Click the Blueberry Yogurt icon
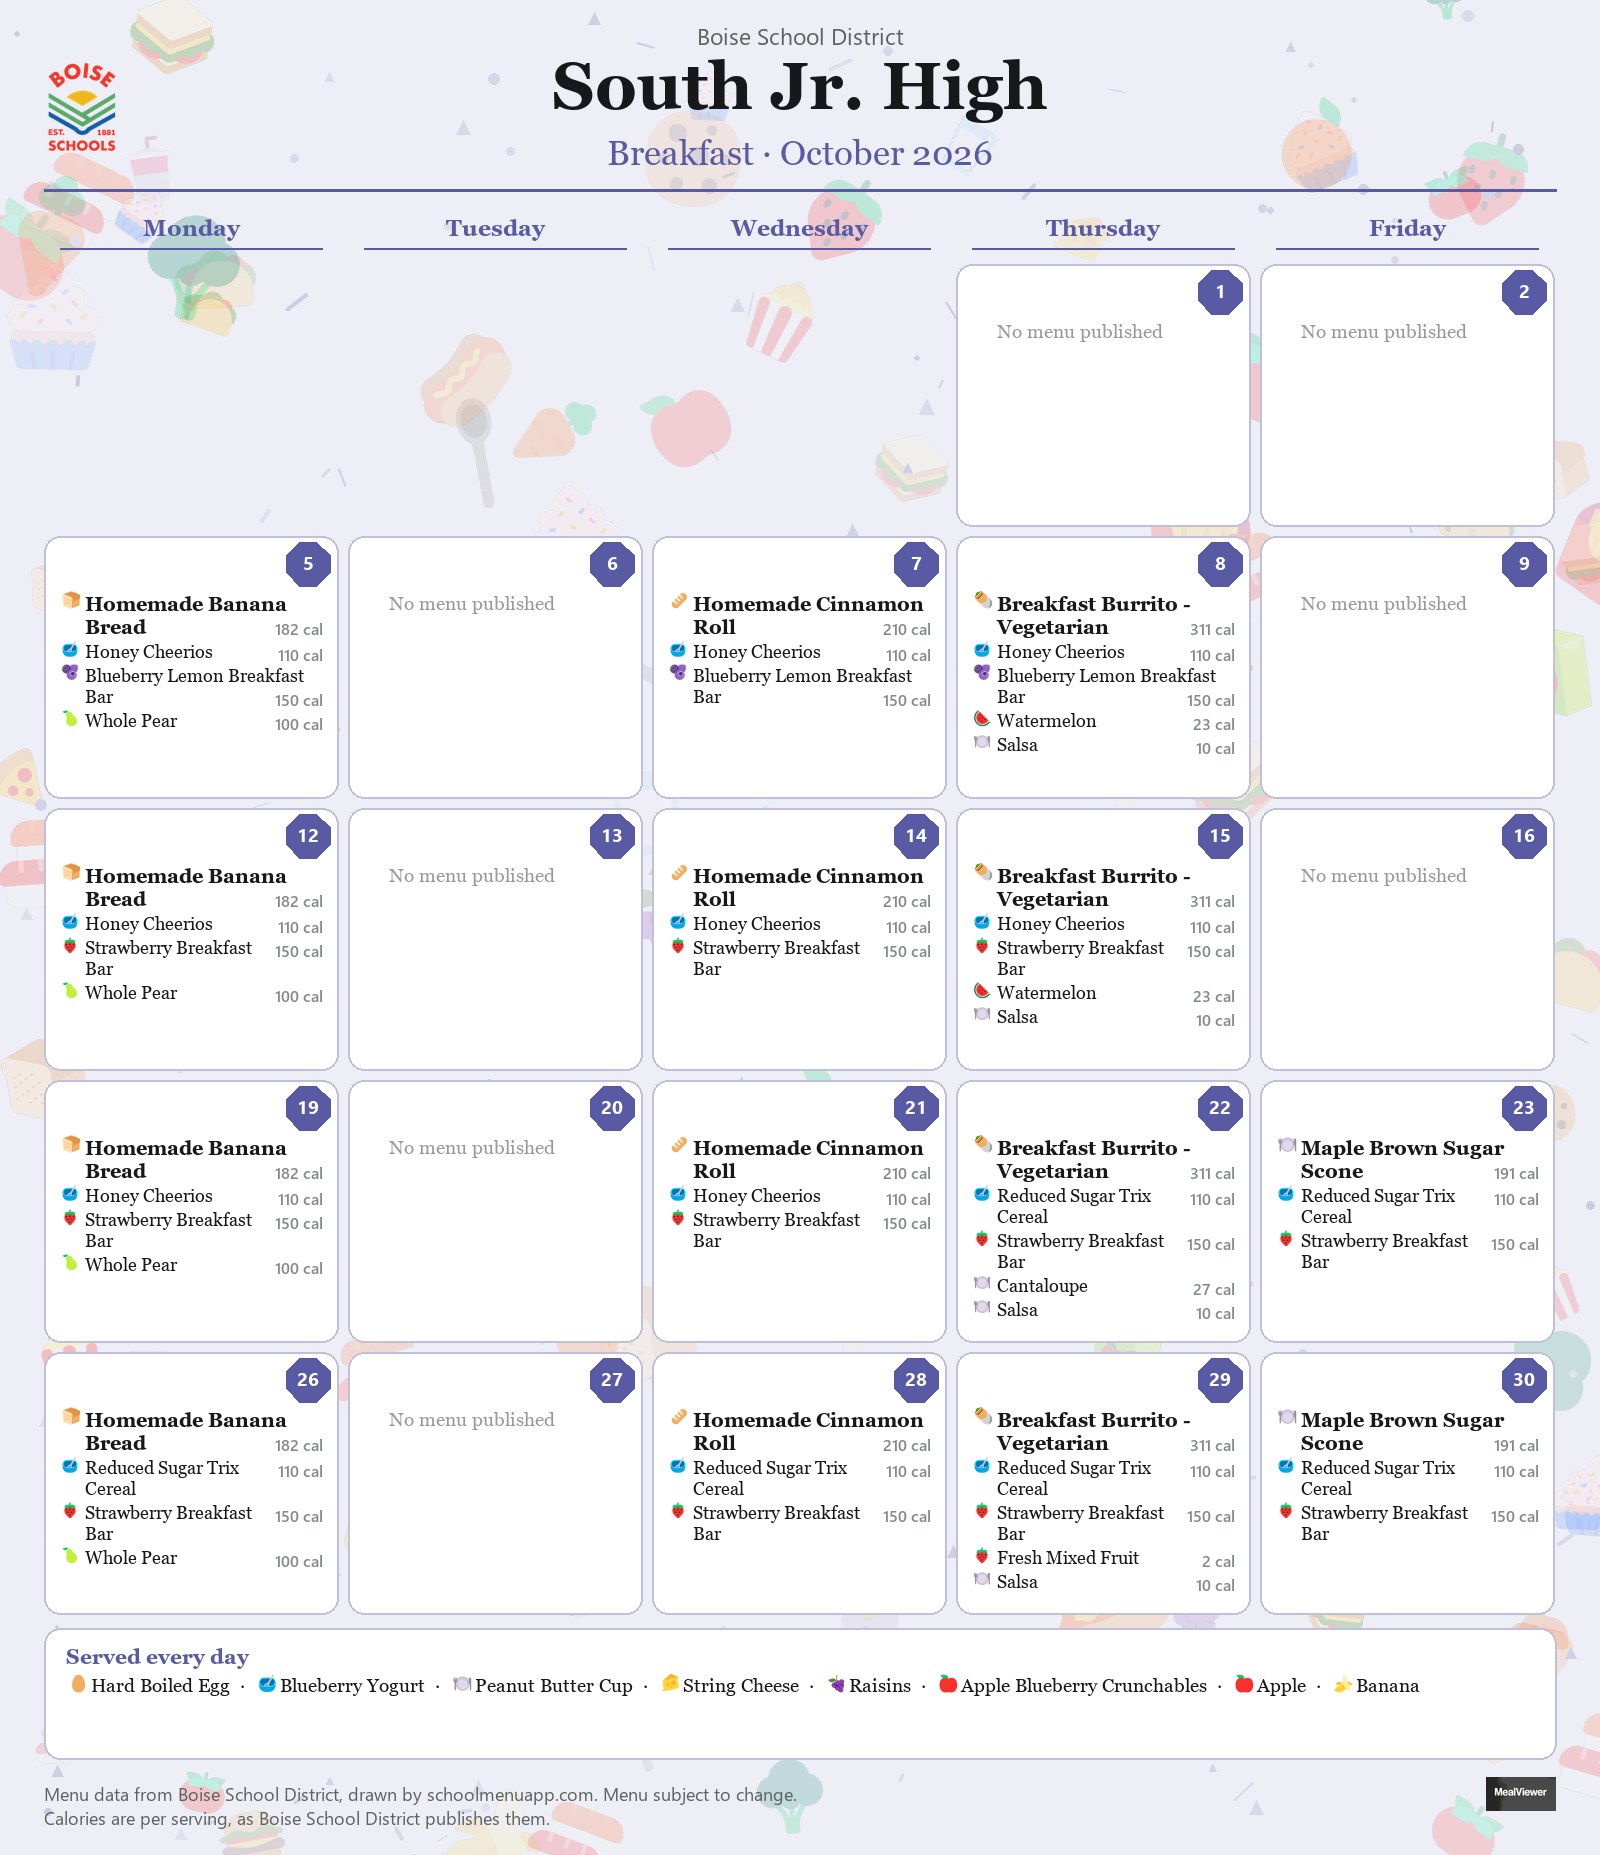The height and width of the screenshot is (1855, 1600). point(267,1684)
